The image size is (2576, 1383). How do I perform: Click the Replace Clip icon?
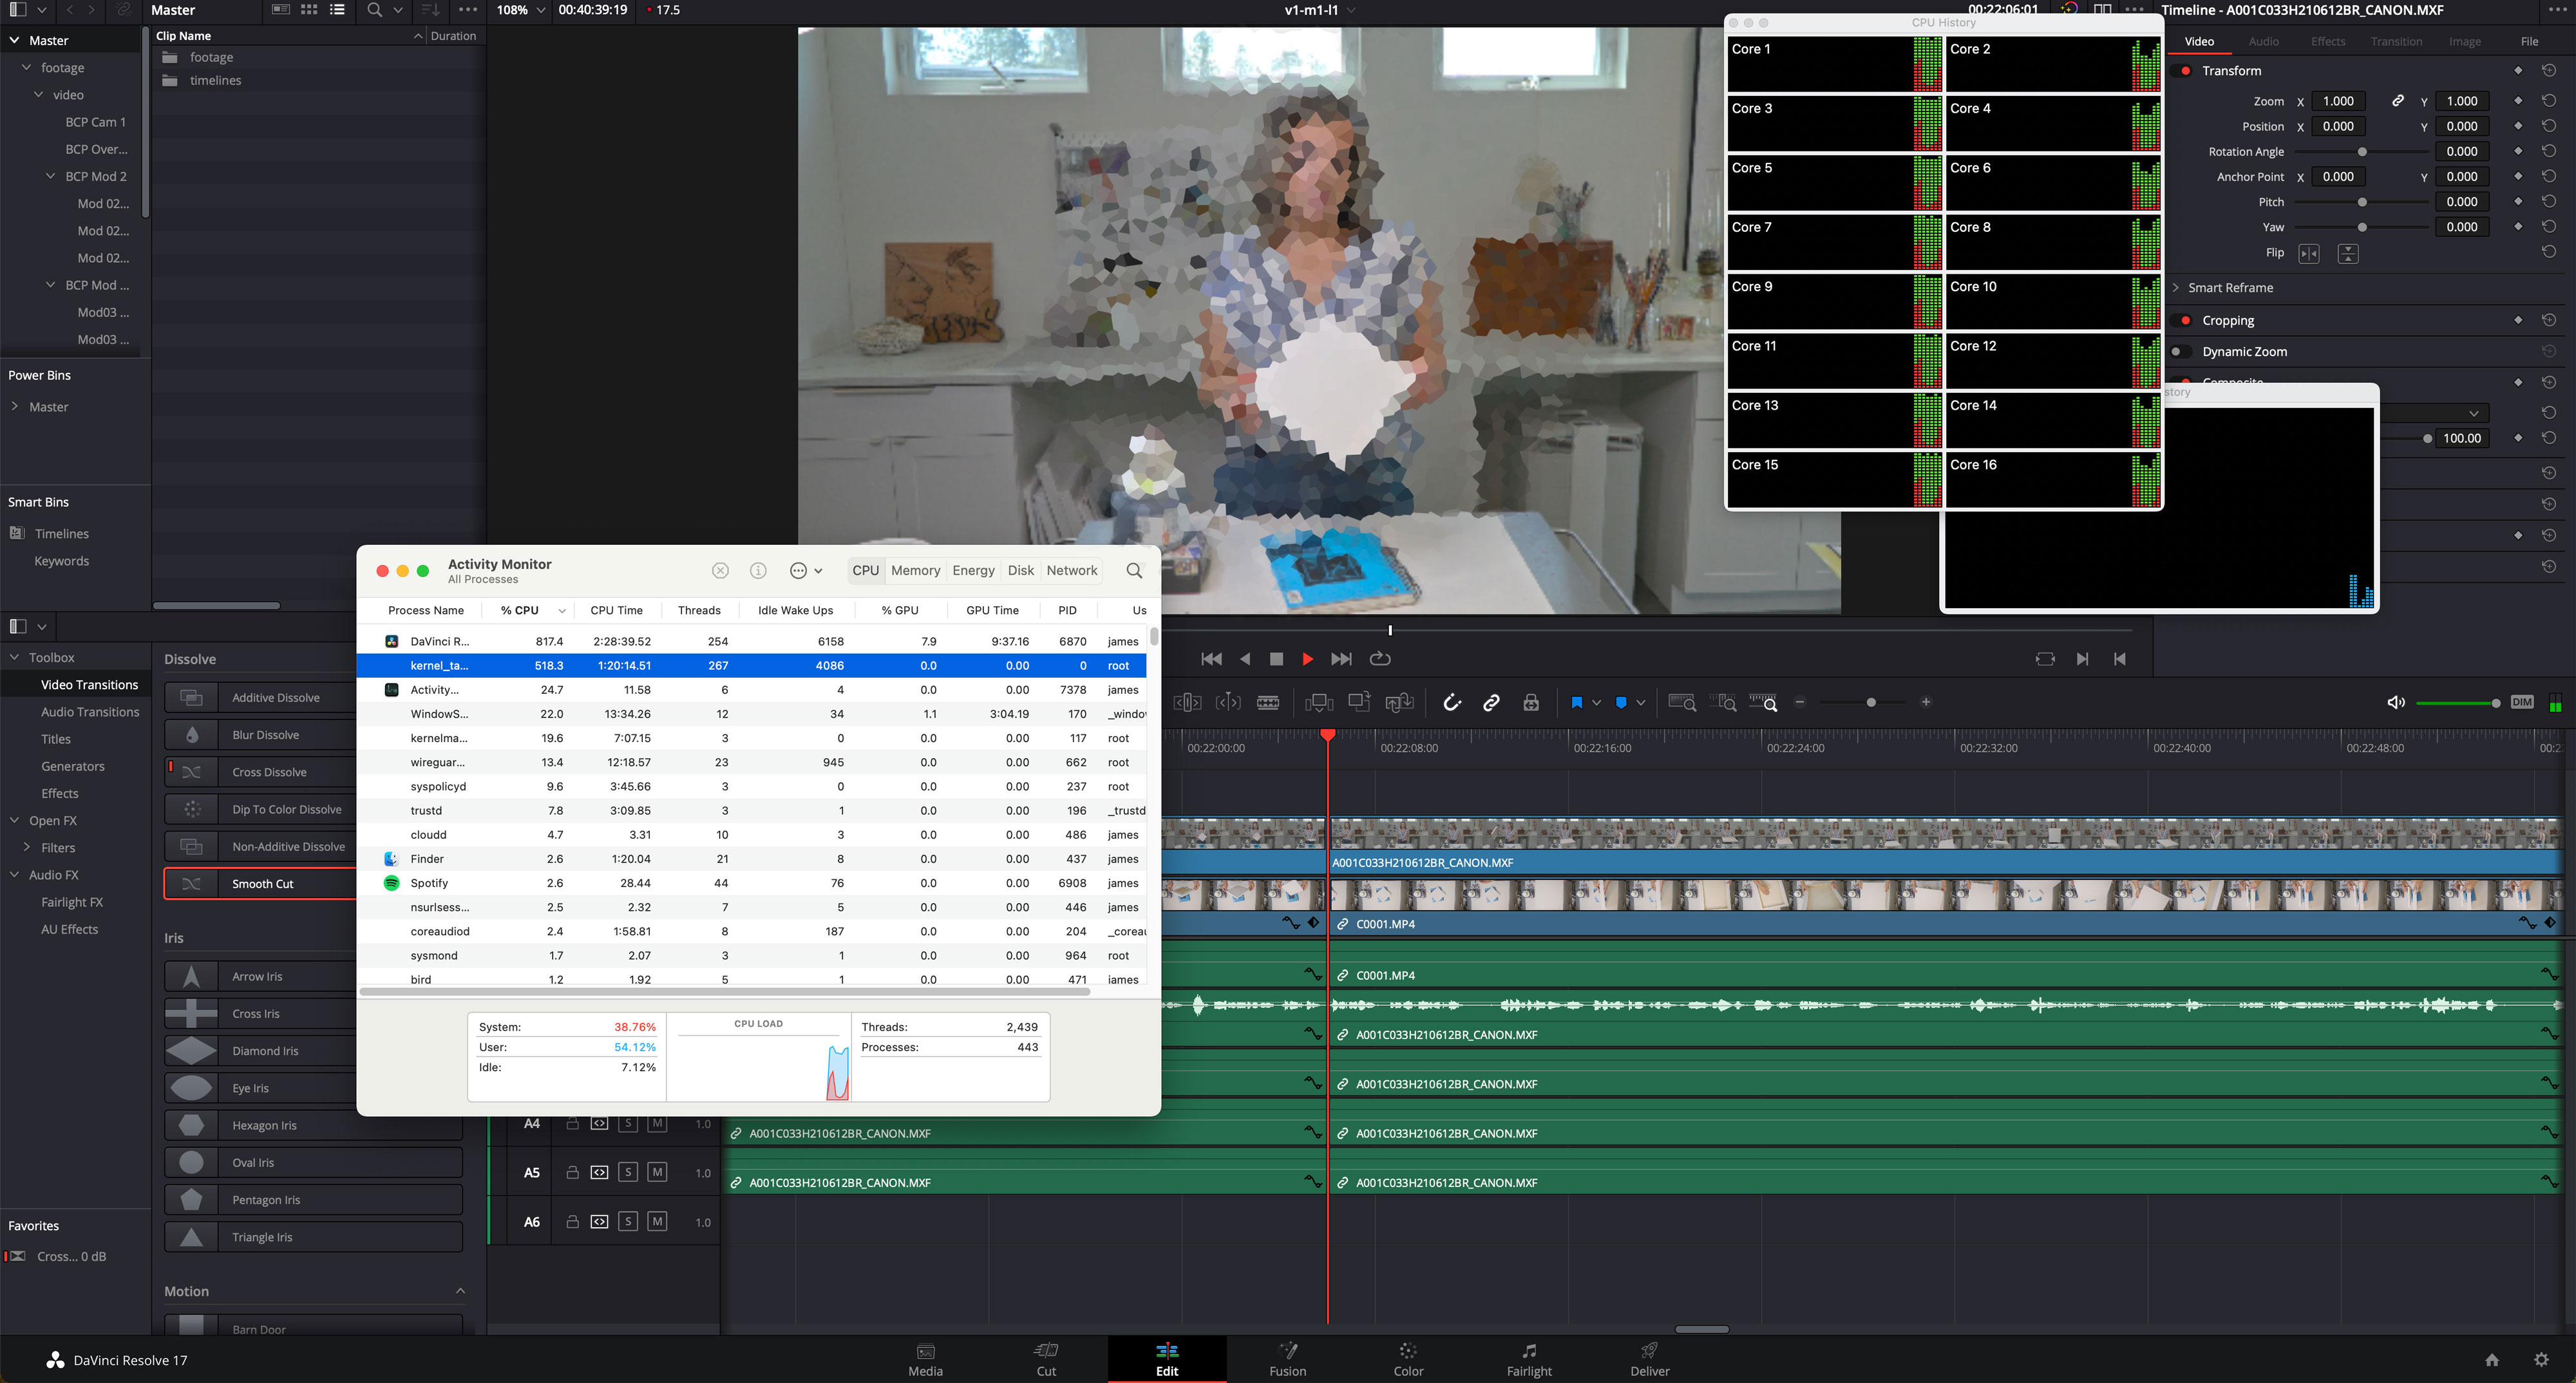pos(1399,702)
